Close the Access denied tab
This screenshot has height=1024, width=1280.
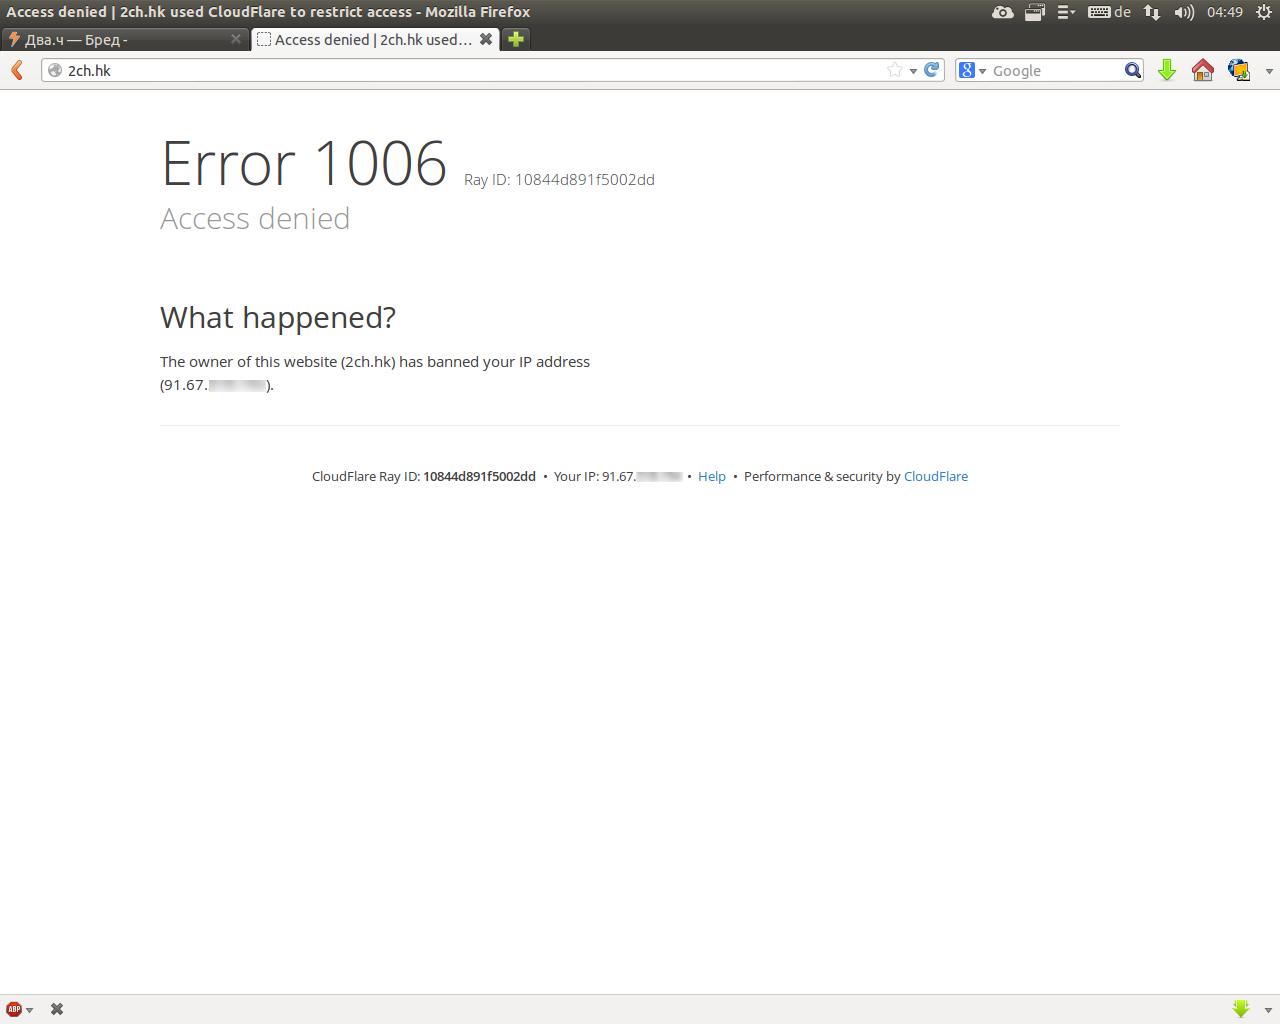pos(486,39)
